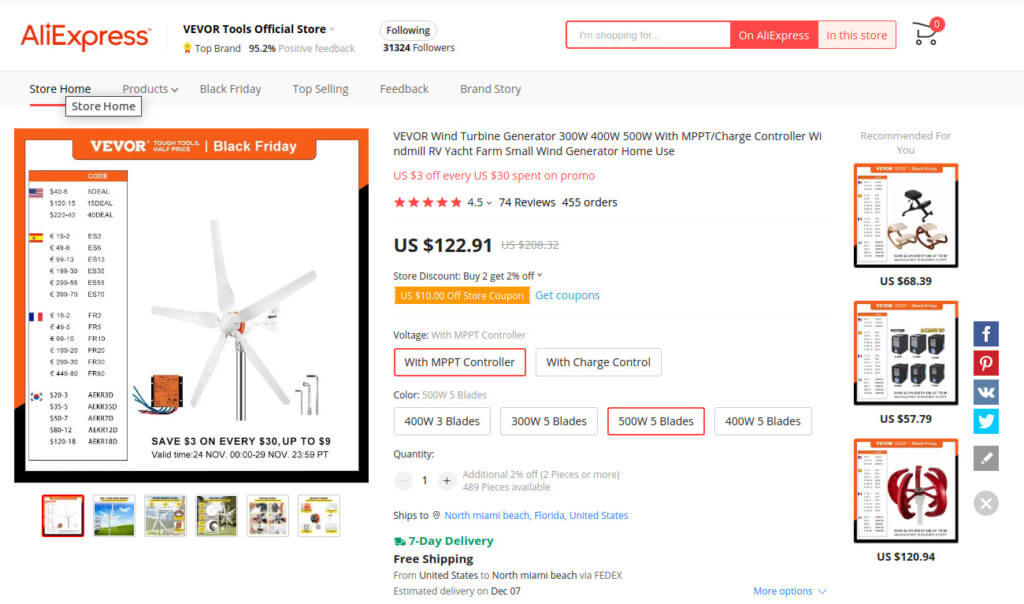1024x604 pixels.
Task: Click the AliExpress logo
Action: pos(85,37)
